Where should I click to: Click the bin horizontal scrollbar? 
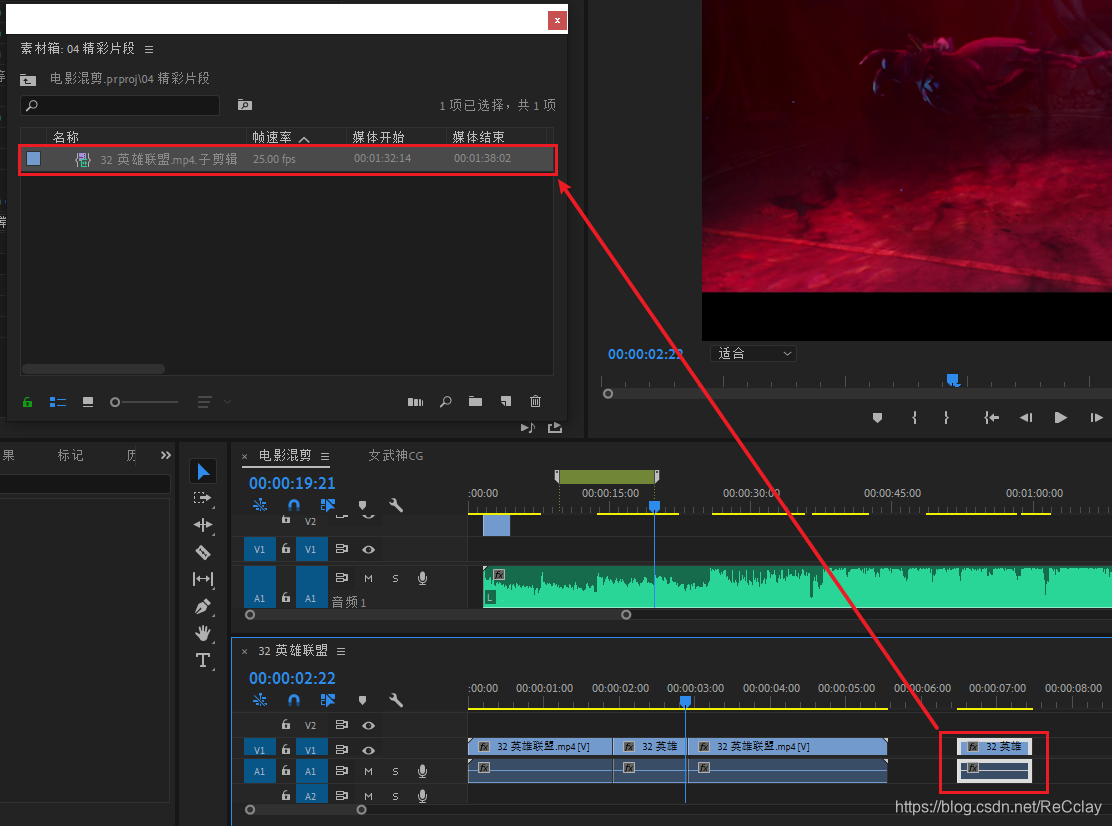93,369
